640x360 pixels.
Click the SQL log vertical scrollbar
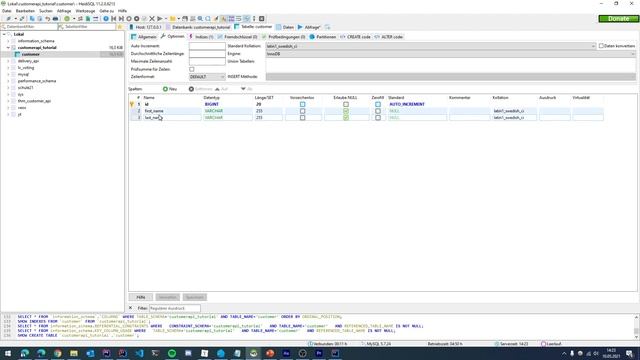636,327
